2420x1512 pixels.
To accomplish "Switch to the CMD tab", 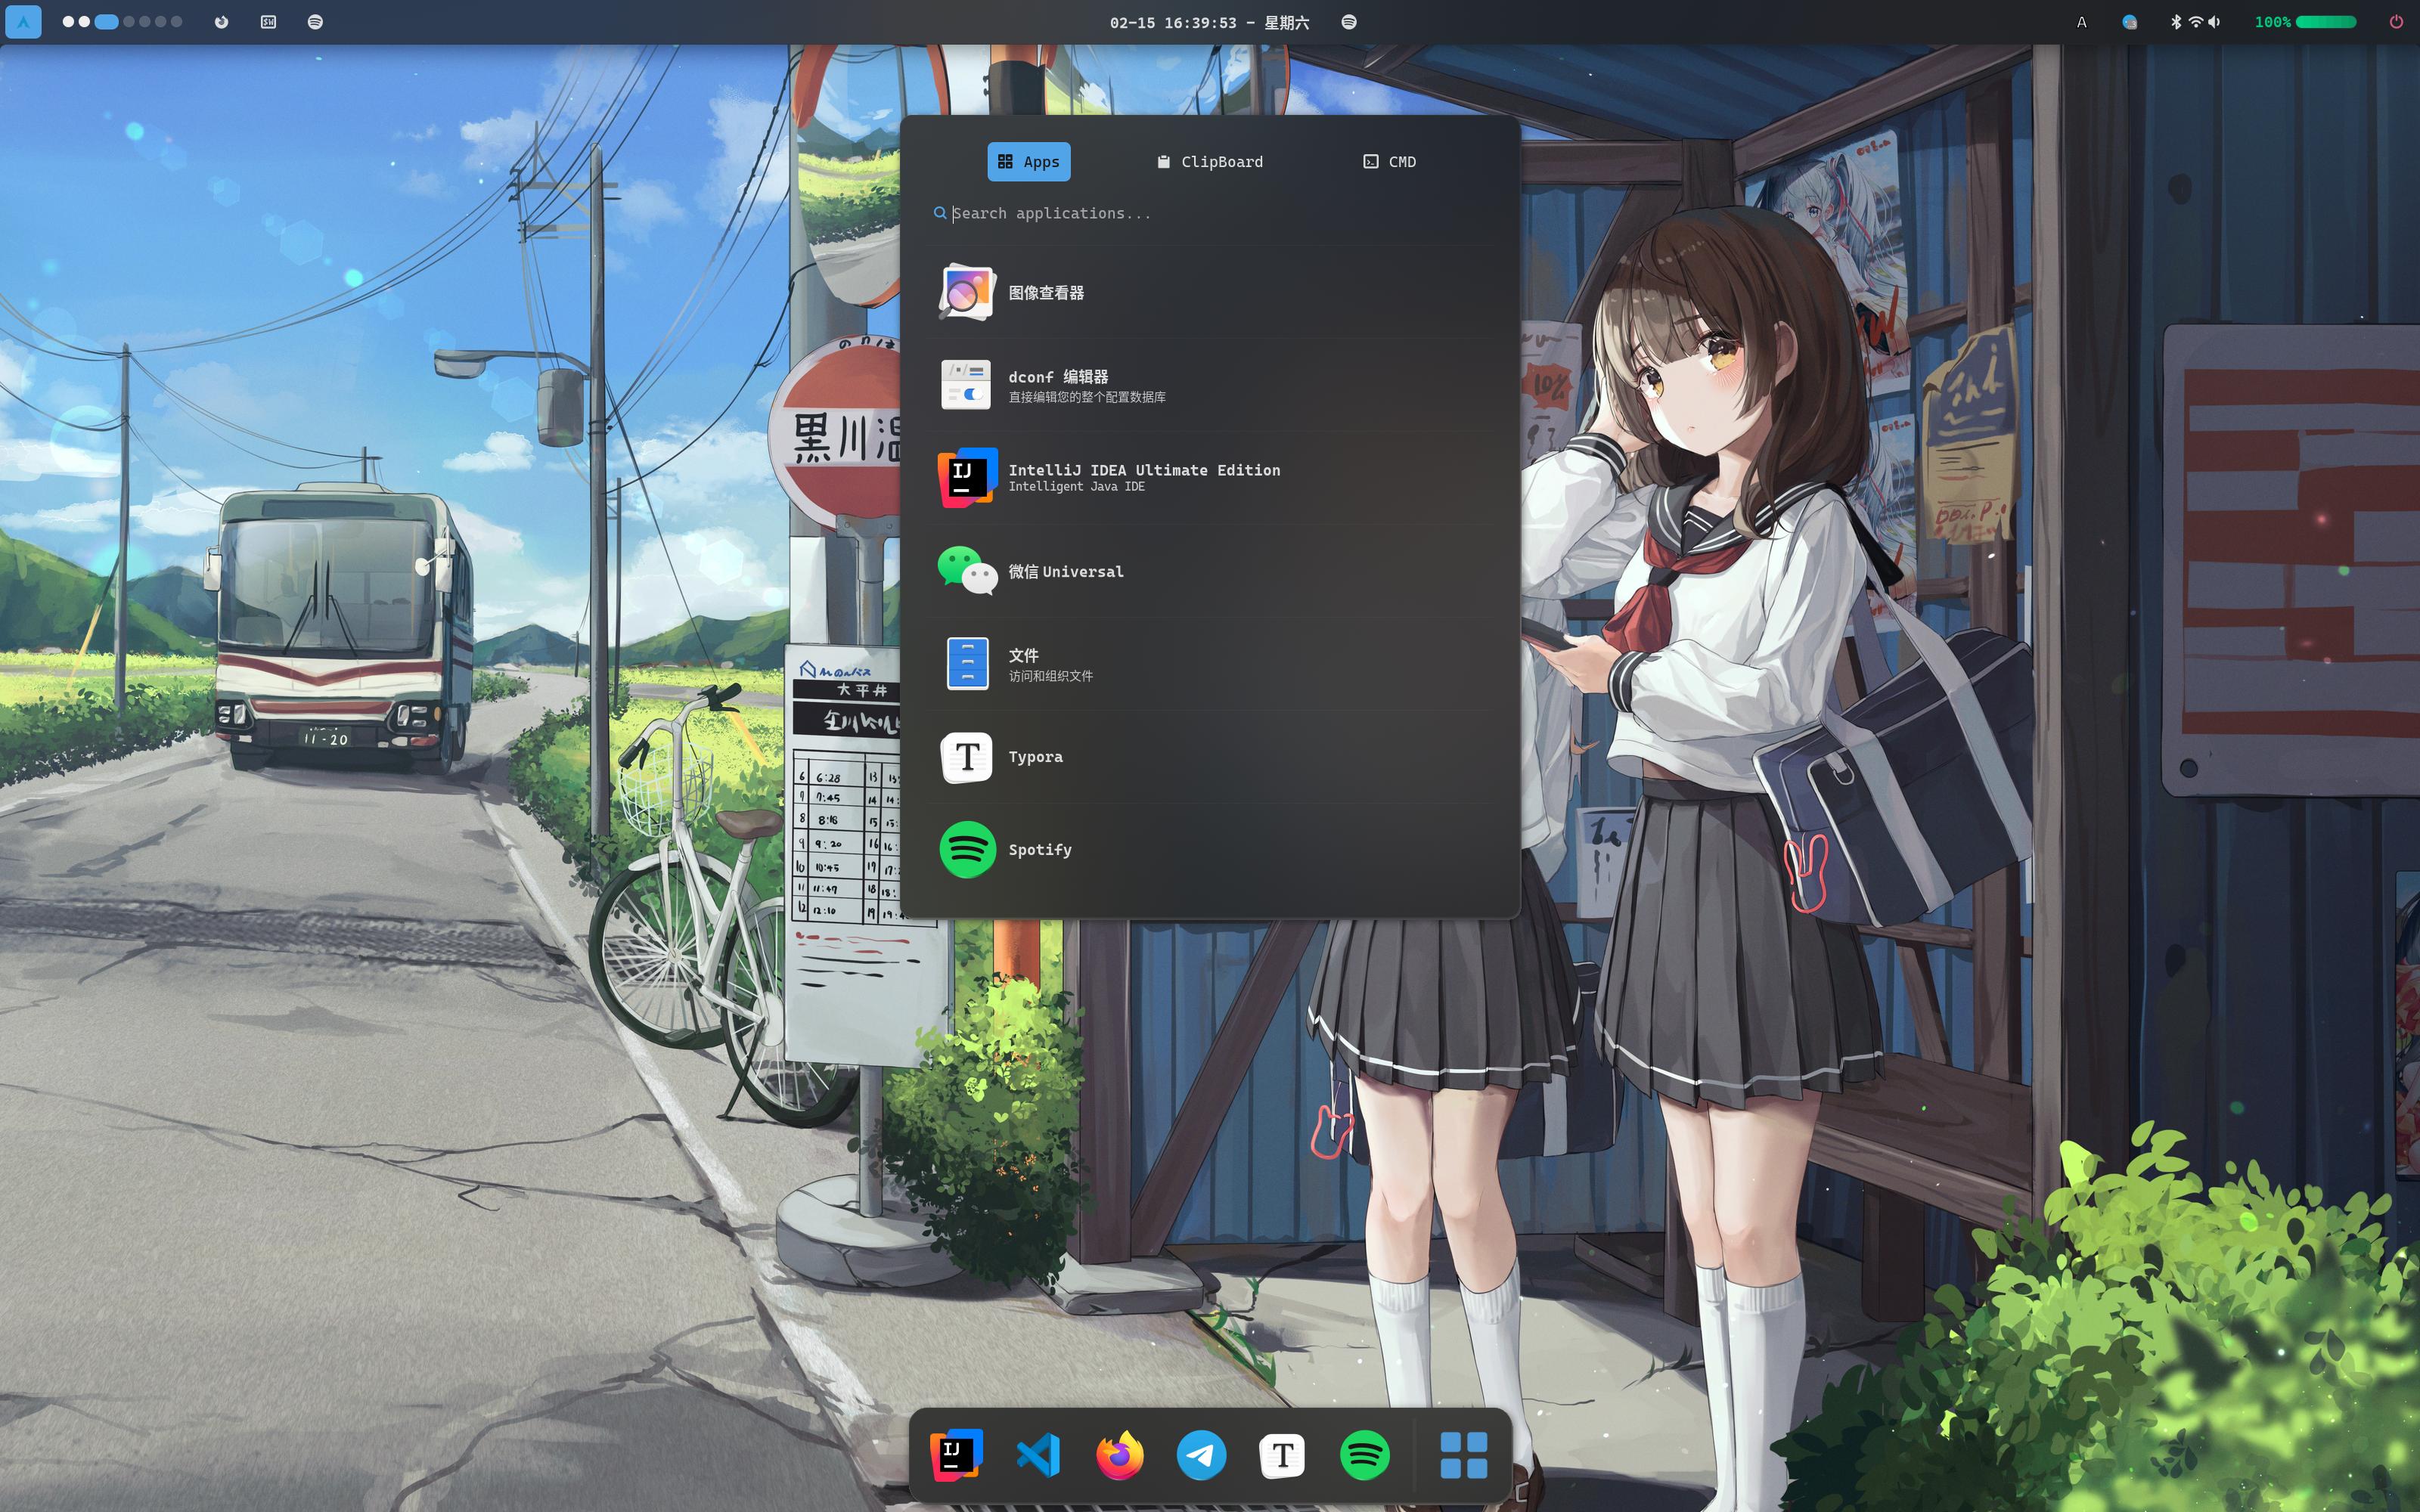I will coord(1390,162).
